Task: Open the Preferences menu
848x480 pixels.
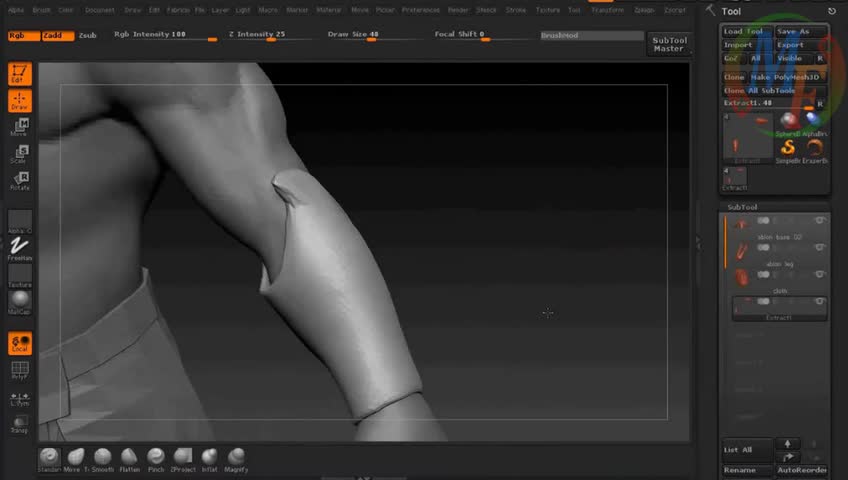Action: coord(421,10)
